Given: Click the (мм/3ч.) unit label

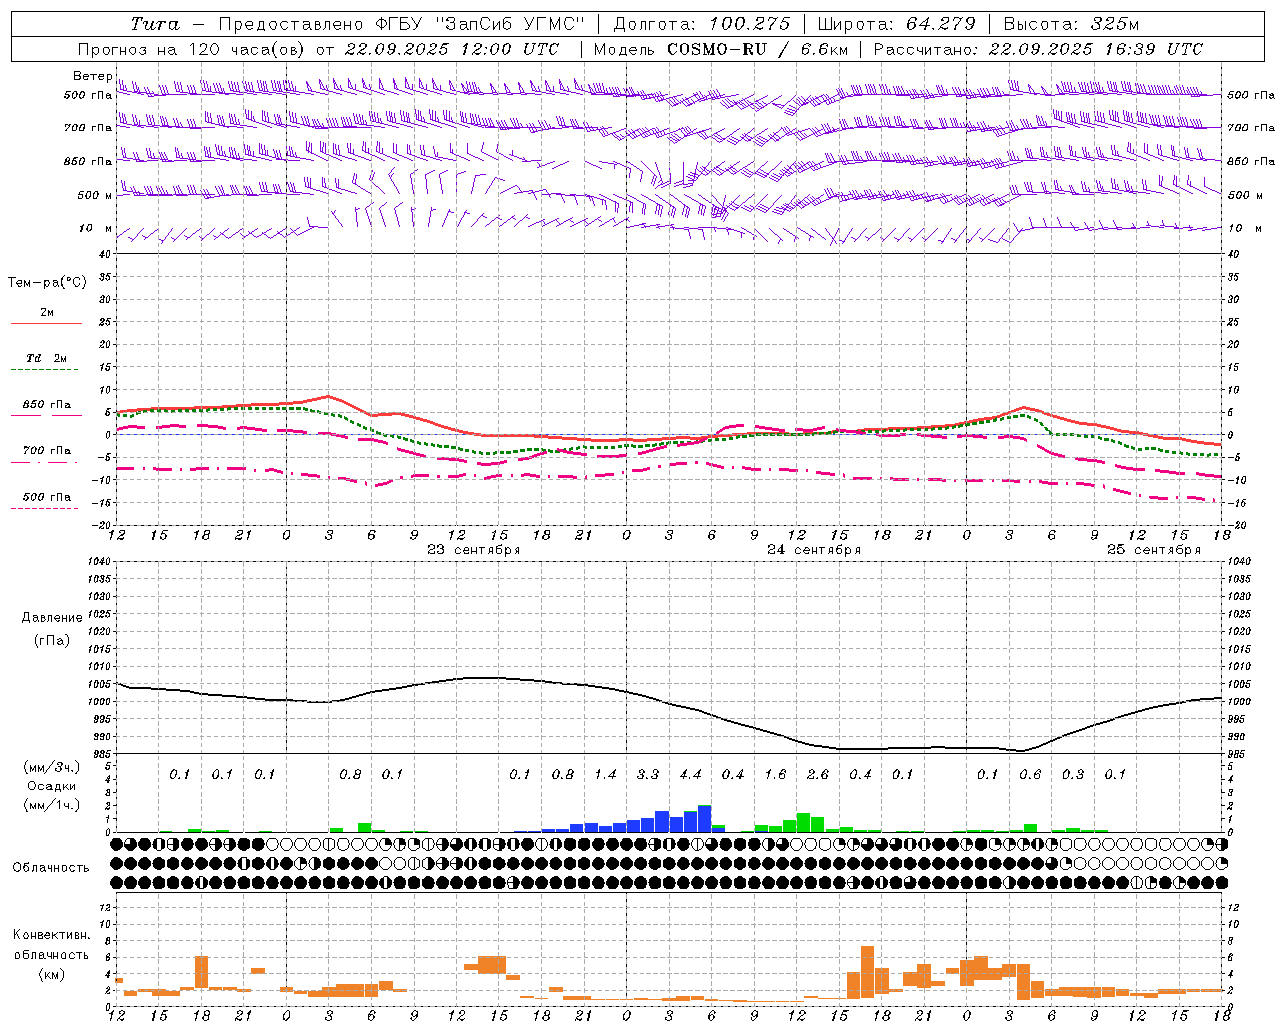Looking at the screenshot, I should click(x=51, y=768).
